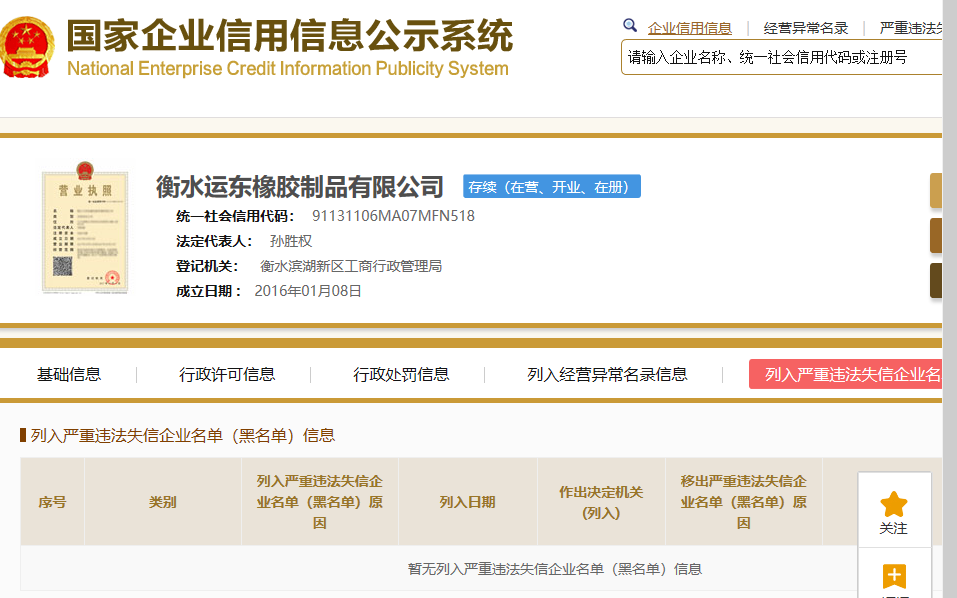The image size is (957, 598).
Task: Click the dark brown side button
Action: [x=936, y=281]
